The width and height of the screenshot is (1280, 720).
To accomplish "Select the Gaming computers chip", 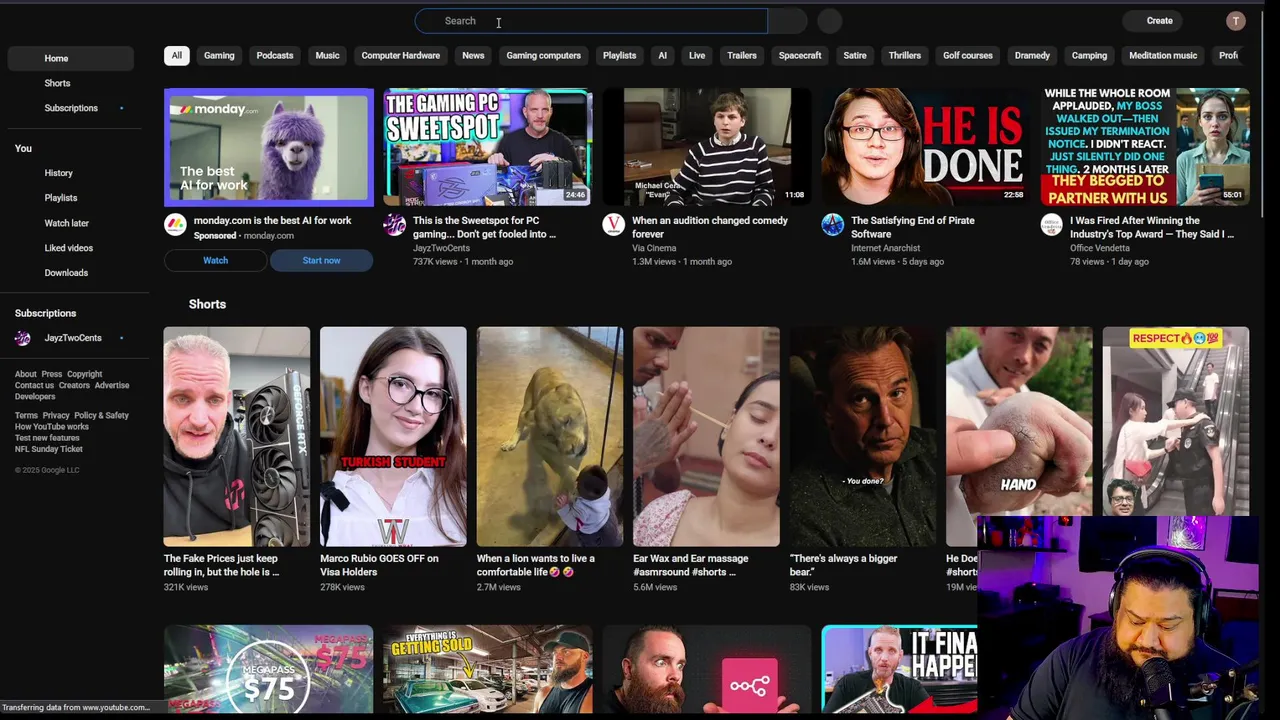I will point(543,56).
